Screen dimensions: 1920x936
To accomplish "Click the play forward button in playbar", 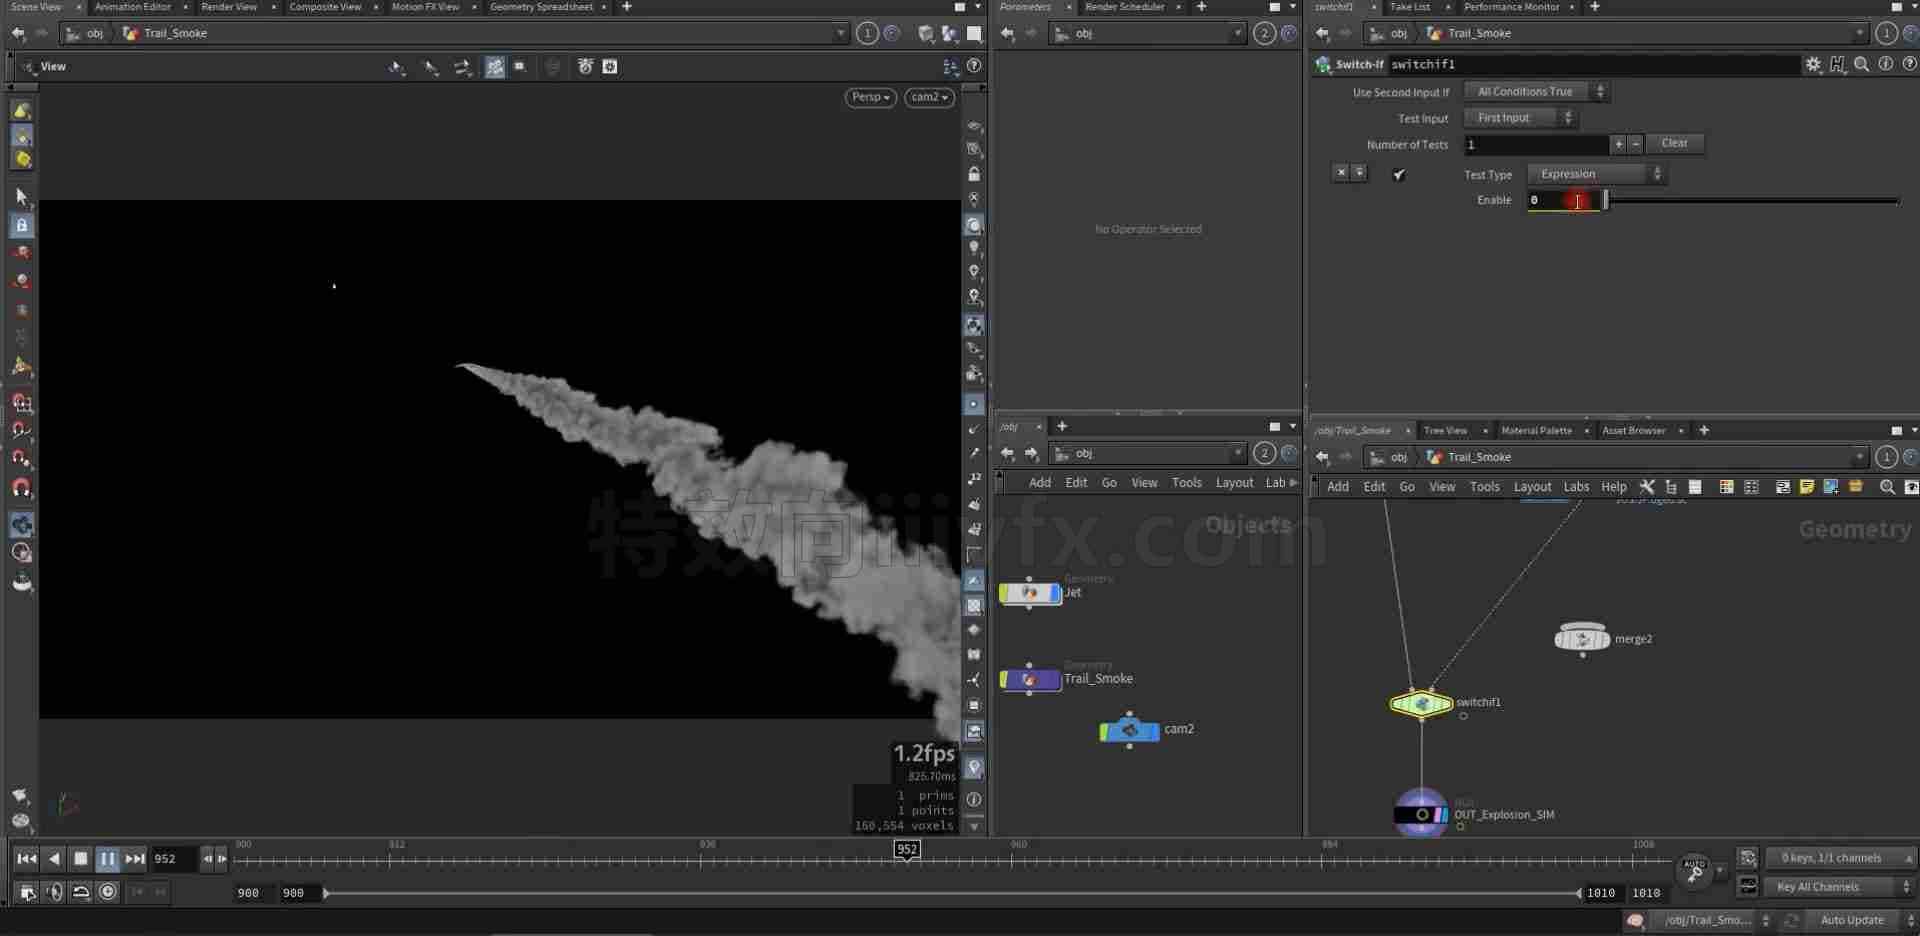I will click(108, 859).
